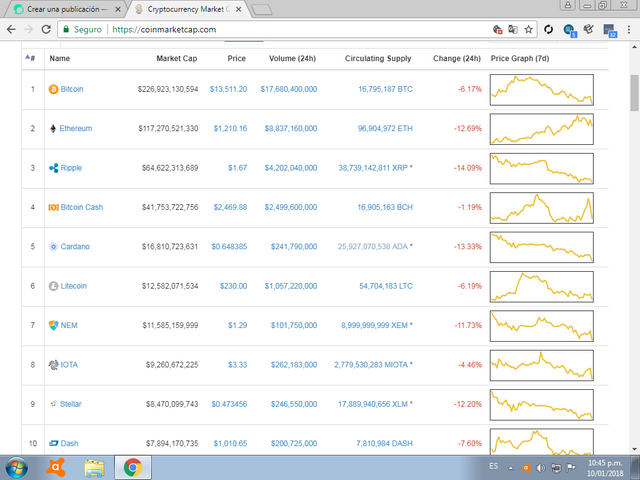Click Dash supply 7,810,984 DASH

click(384, 443)
